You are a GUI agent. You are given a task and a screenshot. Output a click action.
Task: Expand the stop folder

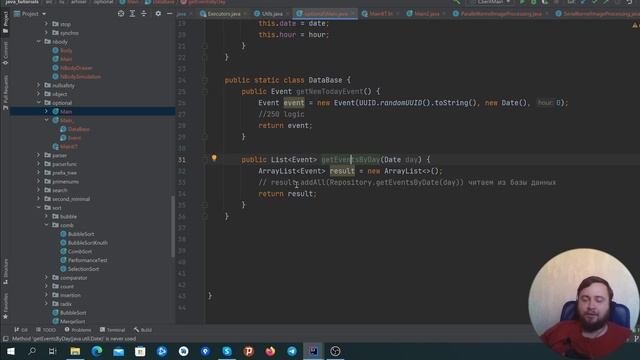(x=46, y=24)
